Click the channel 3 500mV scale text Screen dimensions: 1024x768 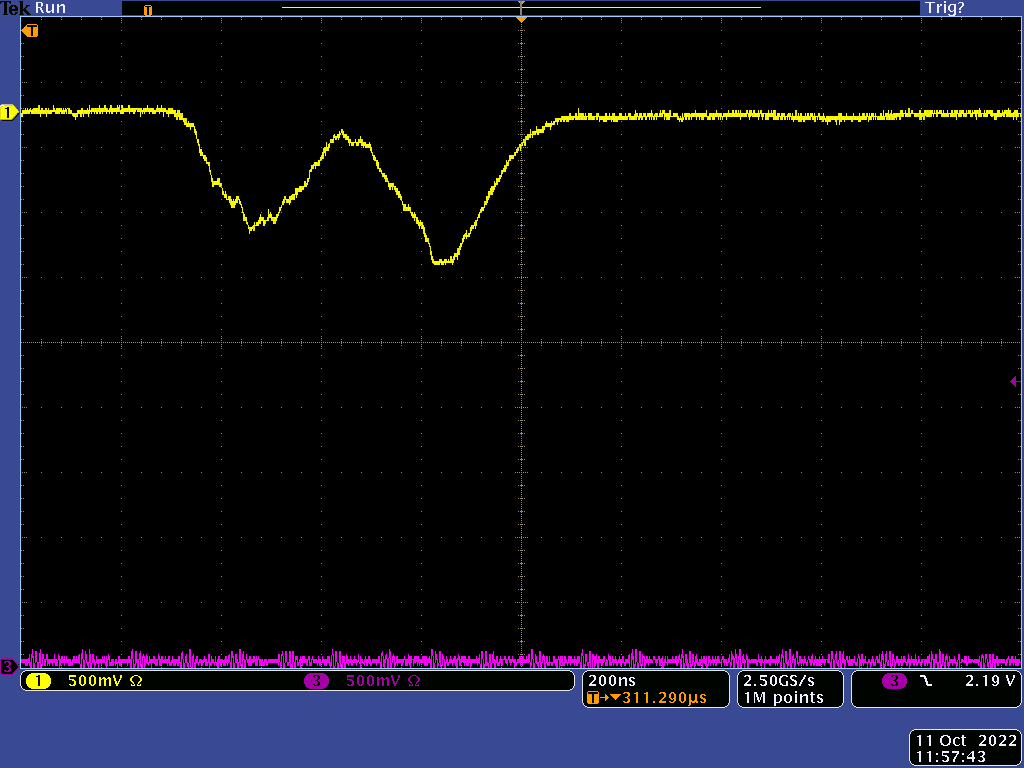[x=374, y=681]
